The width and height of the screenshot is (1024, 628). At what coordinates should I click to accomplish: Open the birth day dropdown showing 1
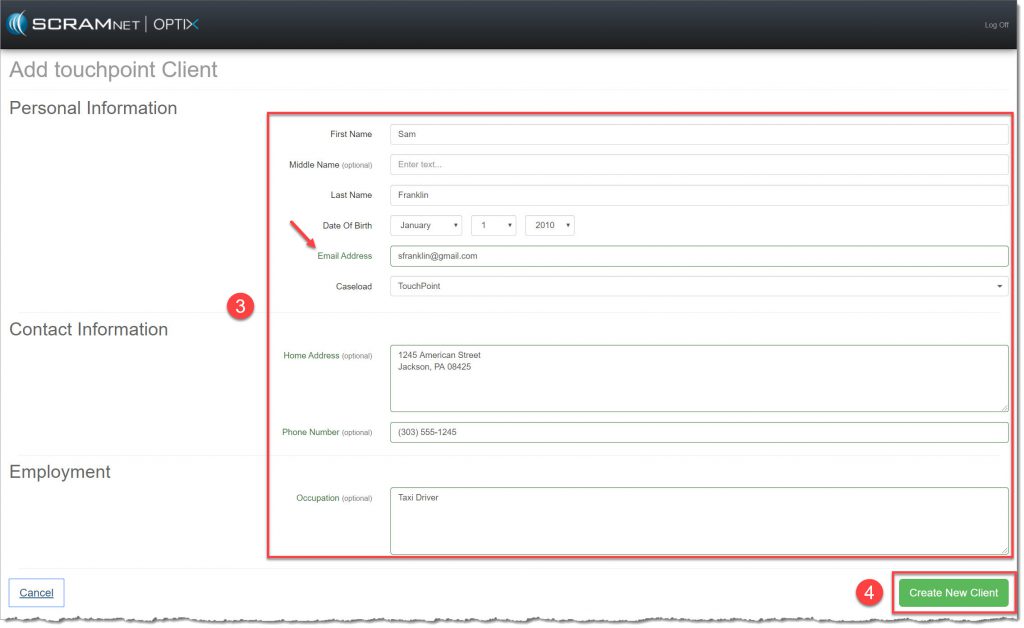(x=494, y=225)
